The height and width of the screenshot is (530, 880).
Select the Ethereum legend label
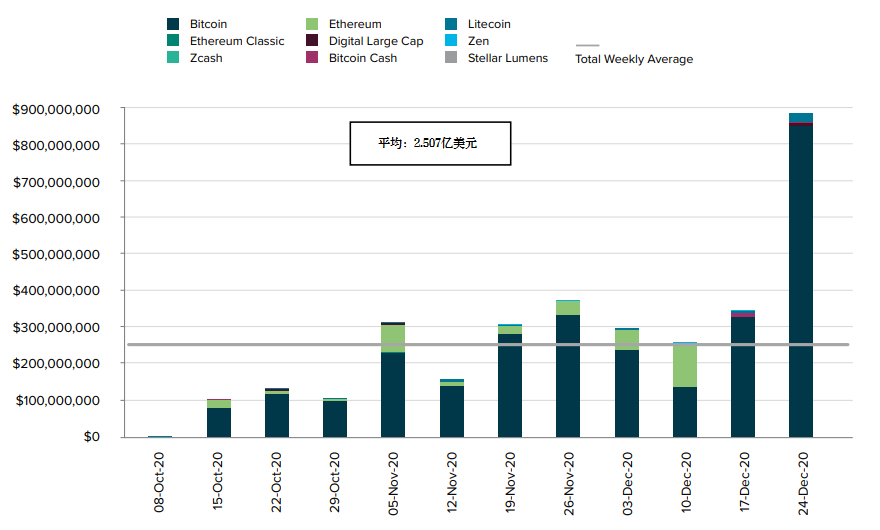coord(355,24)
